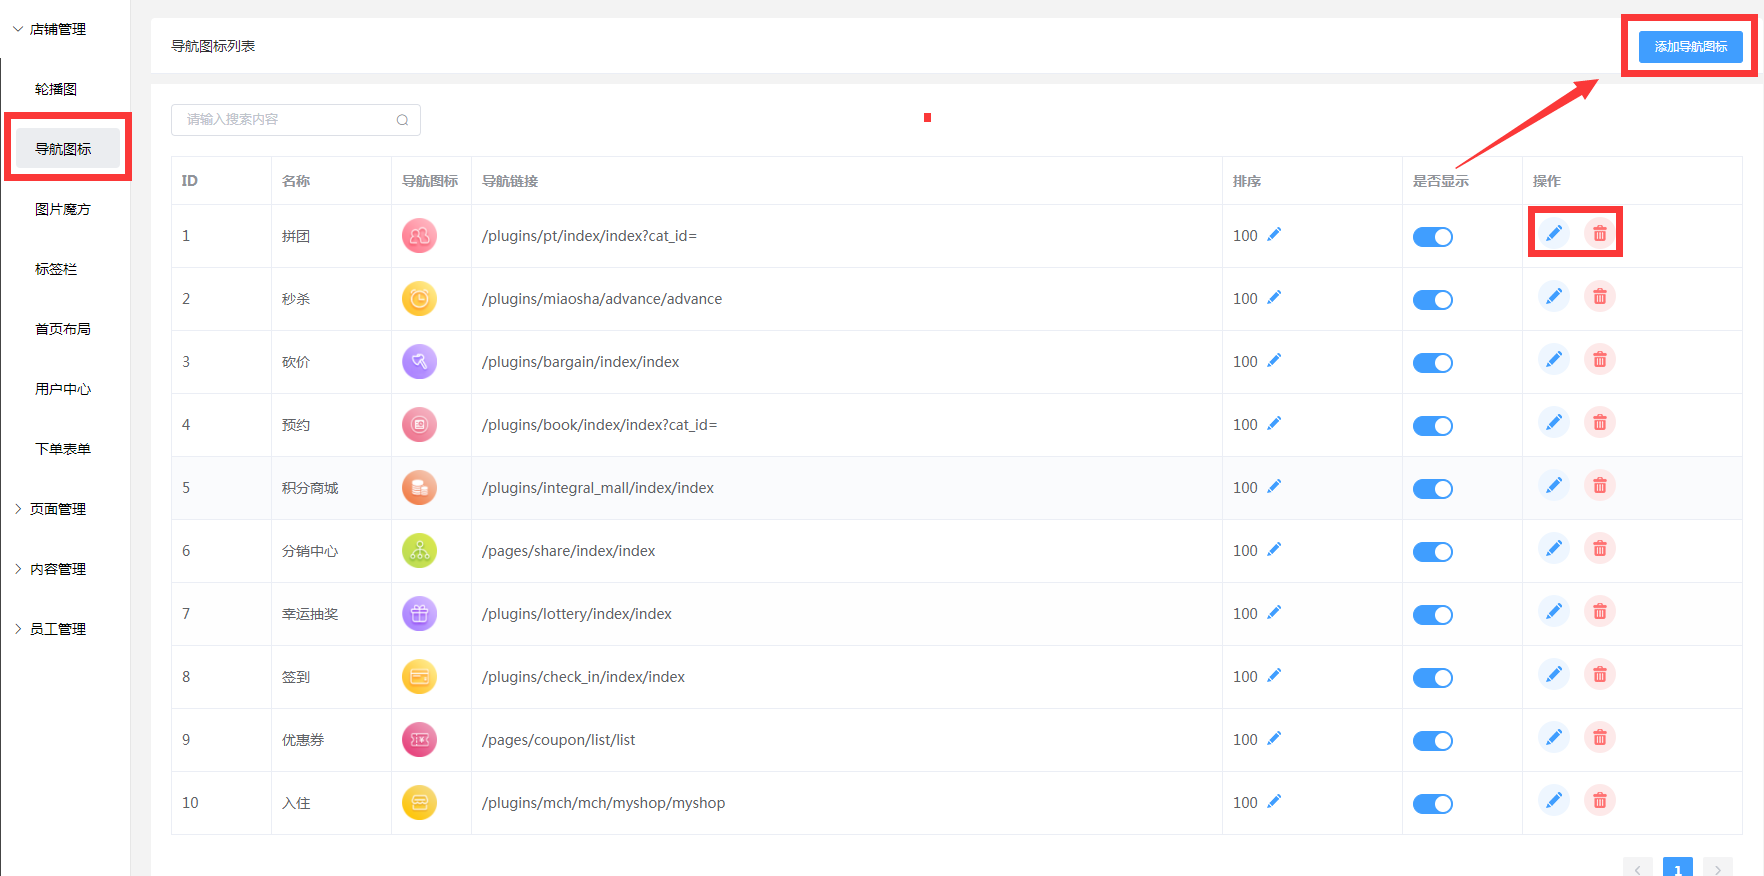Delete the 优惠券 row entry
This screenshot has width=1764, height=876.
pos(1600,737)
